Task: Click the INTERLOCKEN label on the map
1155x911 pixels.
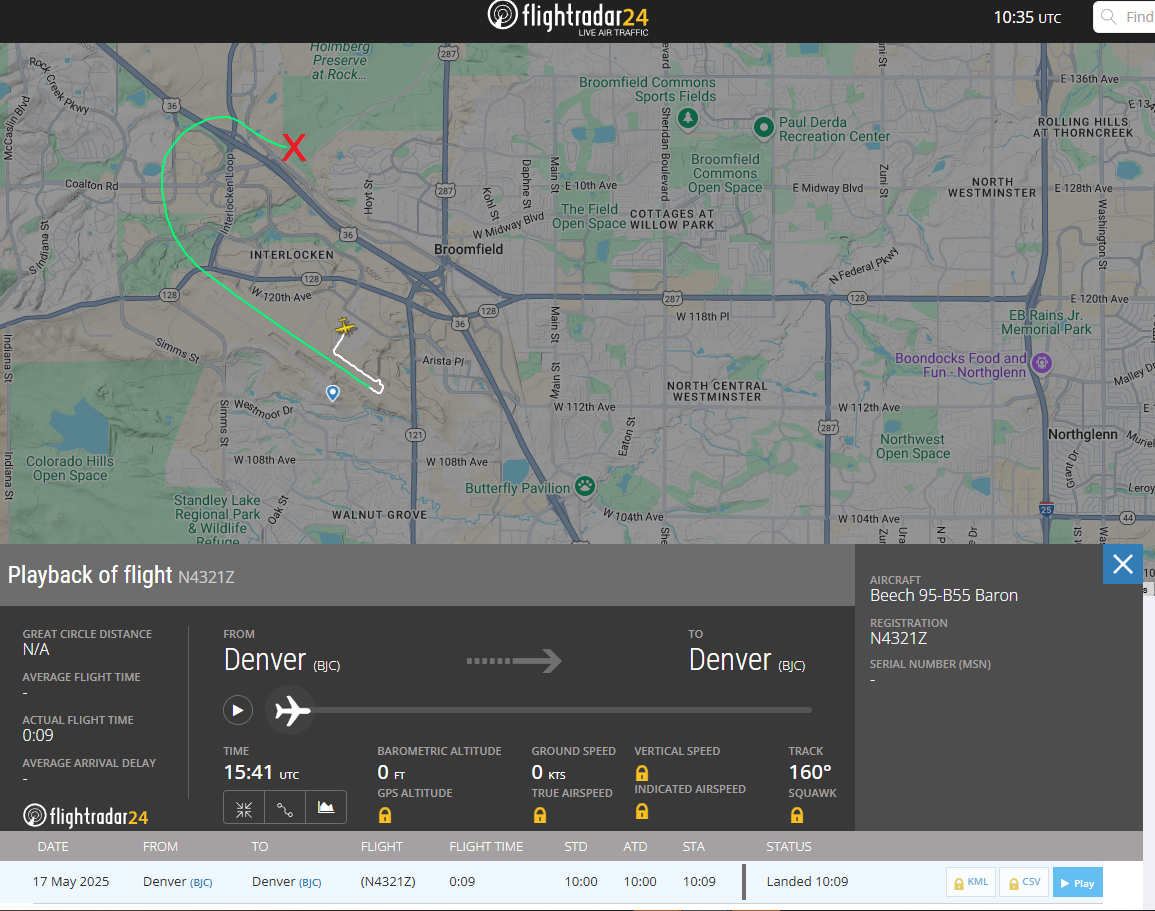Action: pyautogui.click(x=292, y=255)
